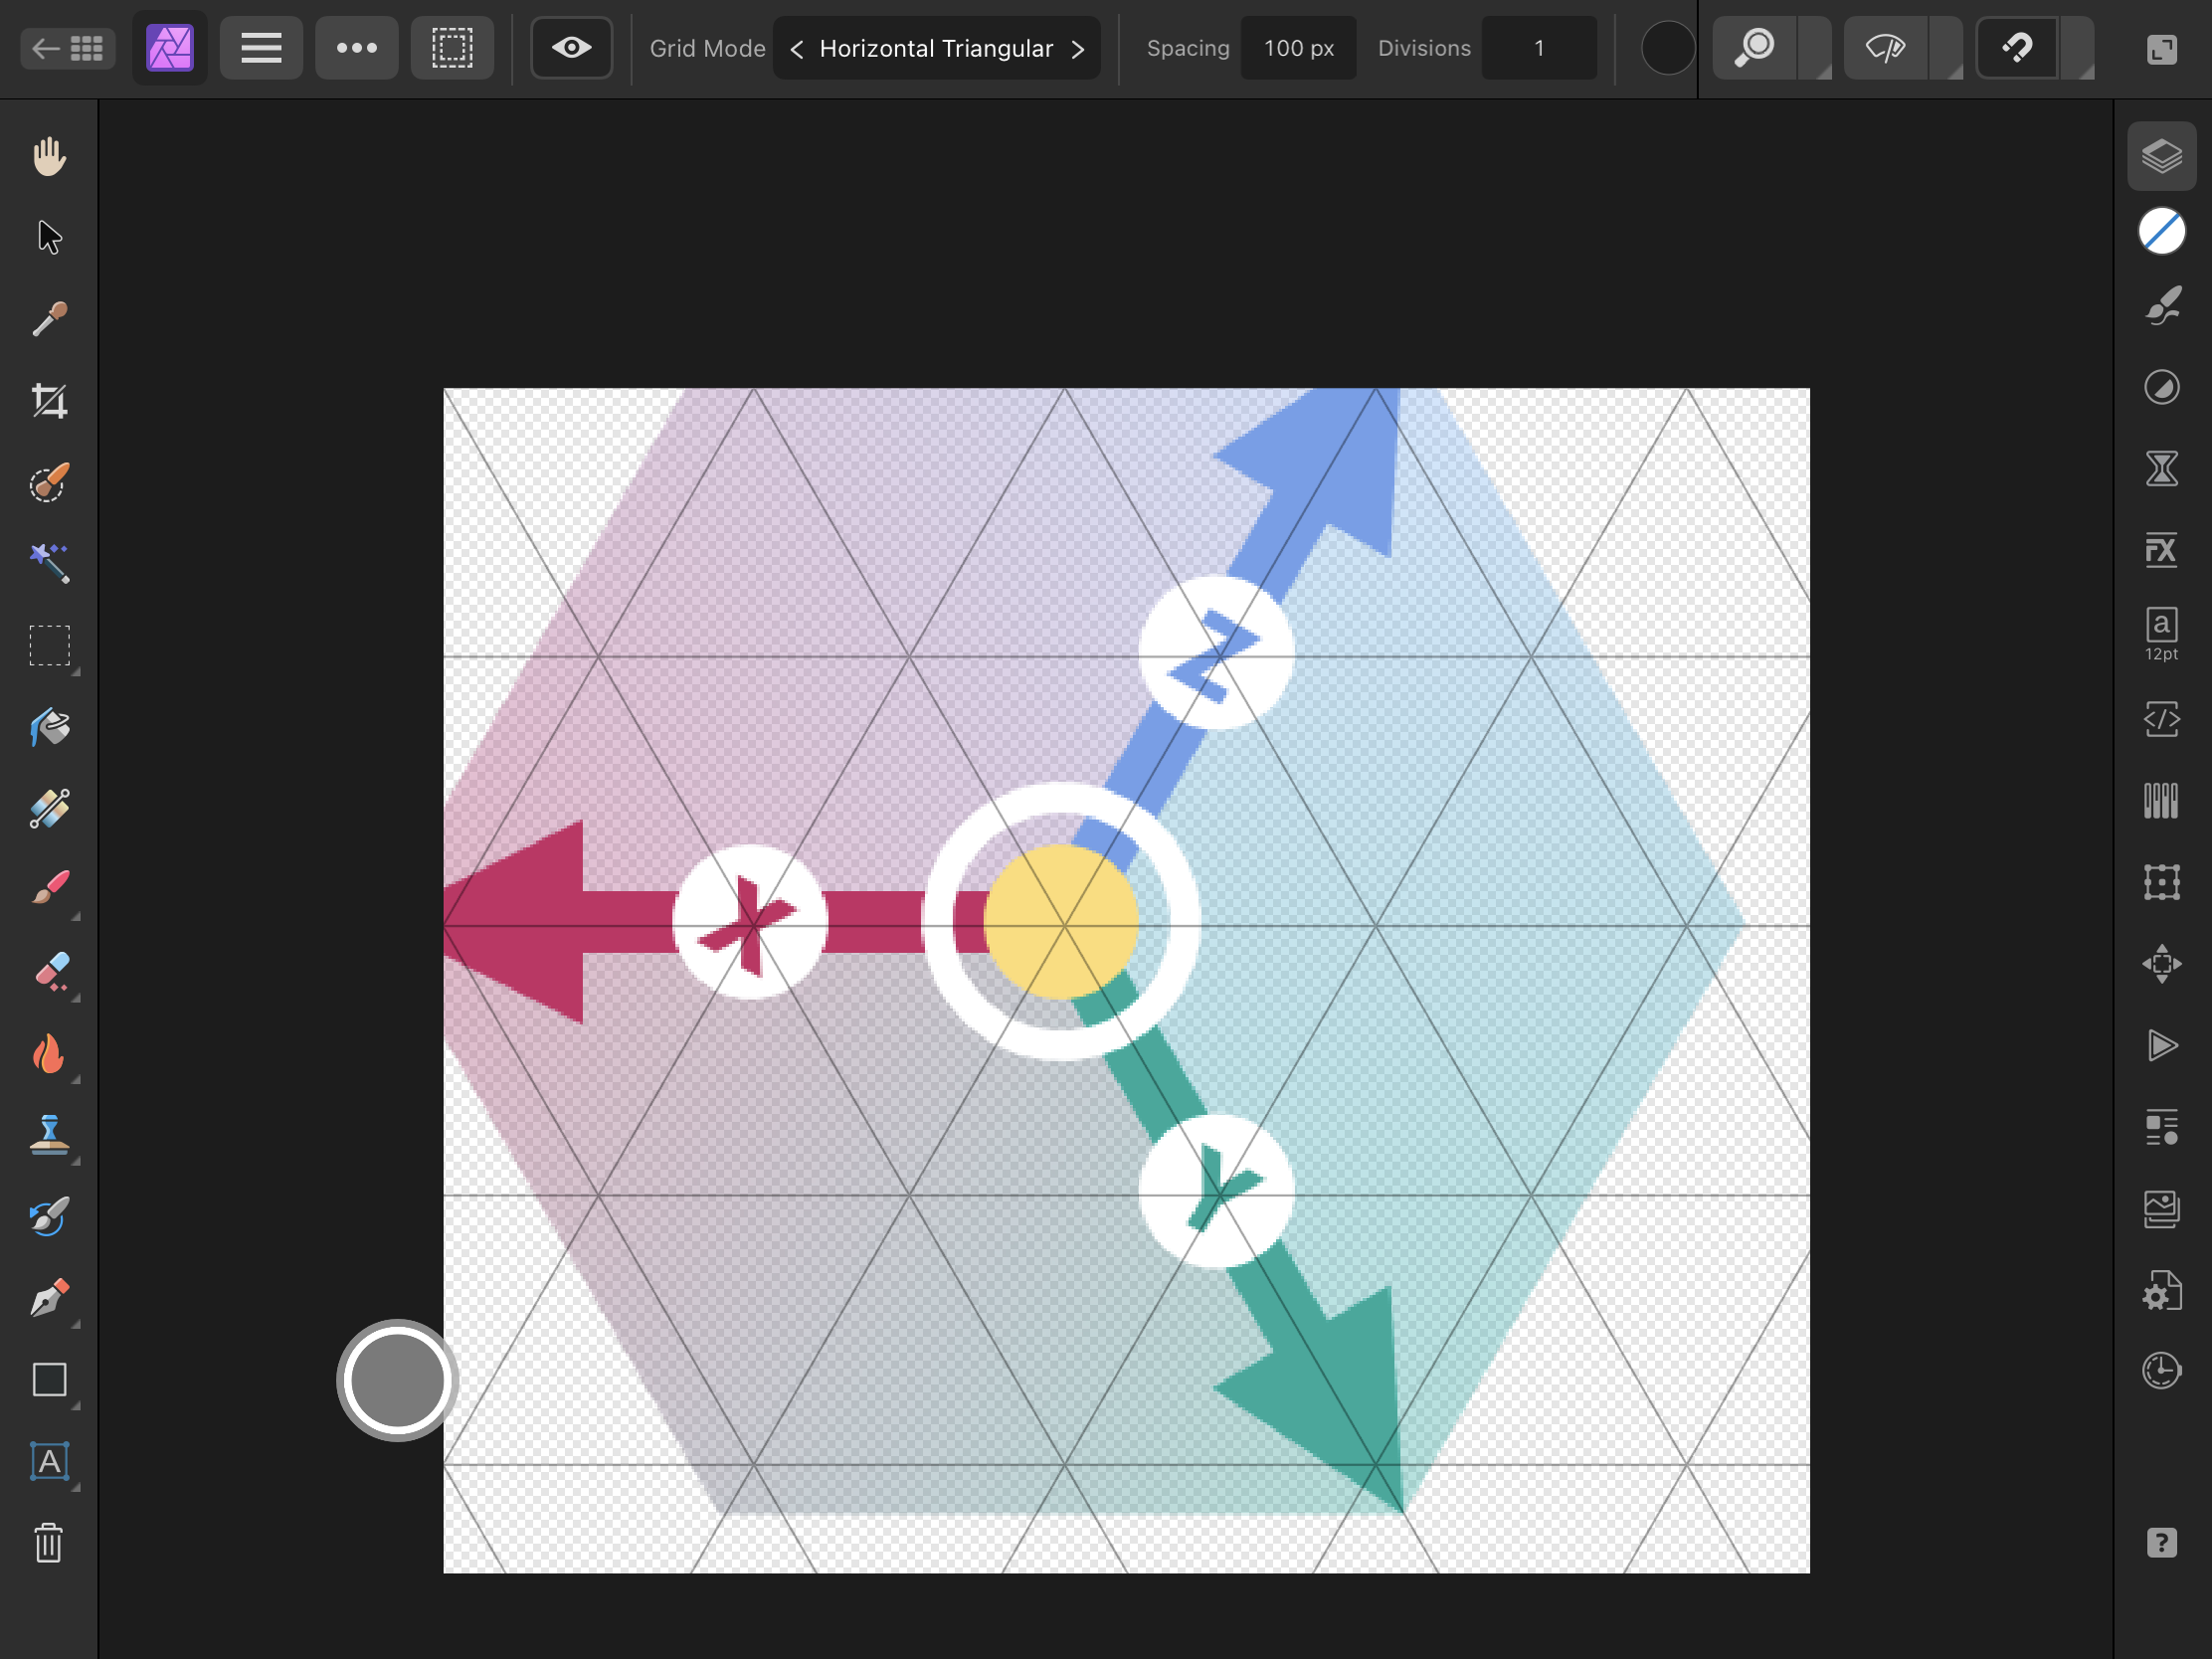Choose the Paint Brush tool

coord(48,888)
